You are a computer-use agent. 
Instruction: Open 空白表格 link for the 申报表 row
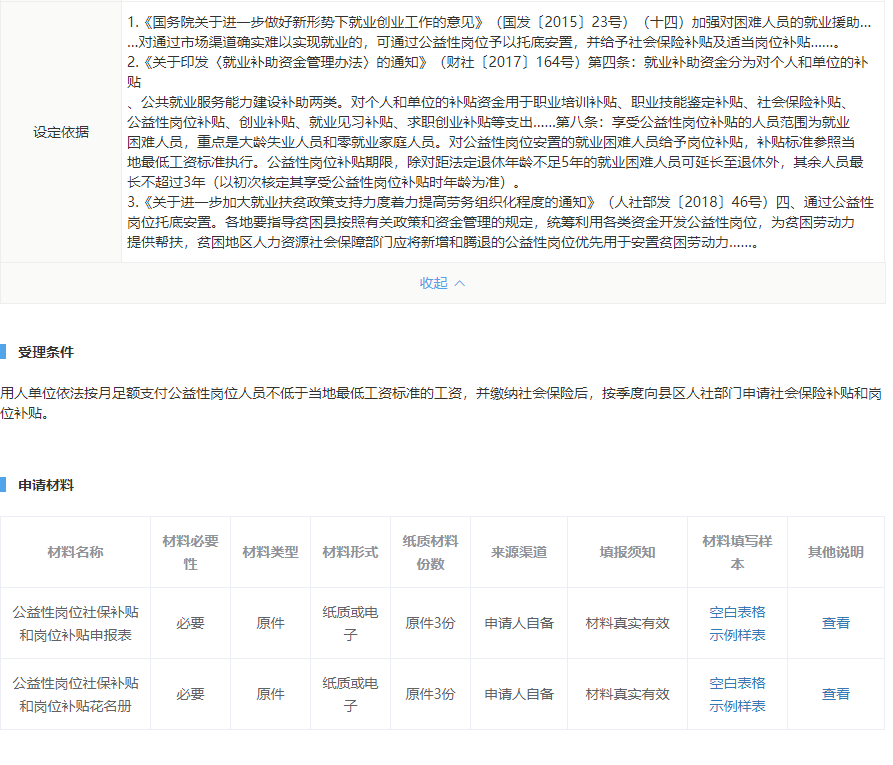point(737,612)
